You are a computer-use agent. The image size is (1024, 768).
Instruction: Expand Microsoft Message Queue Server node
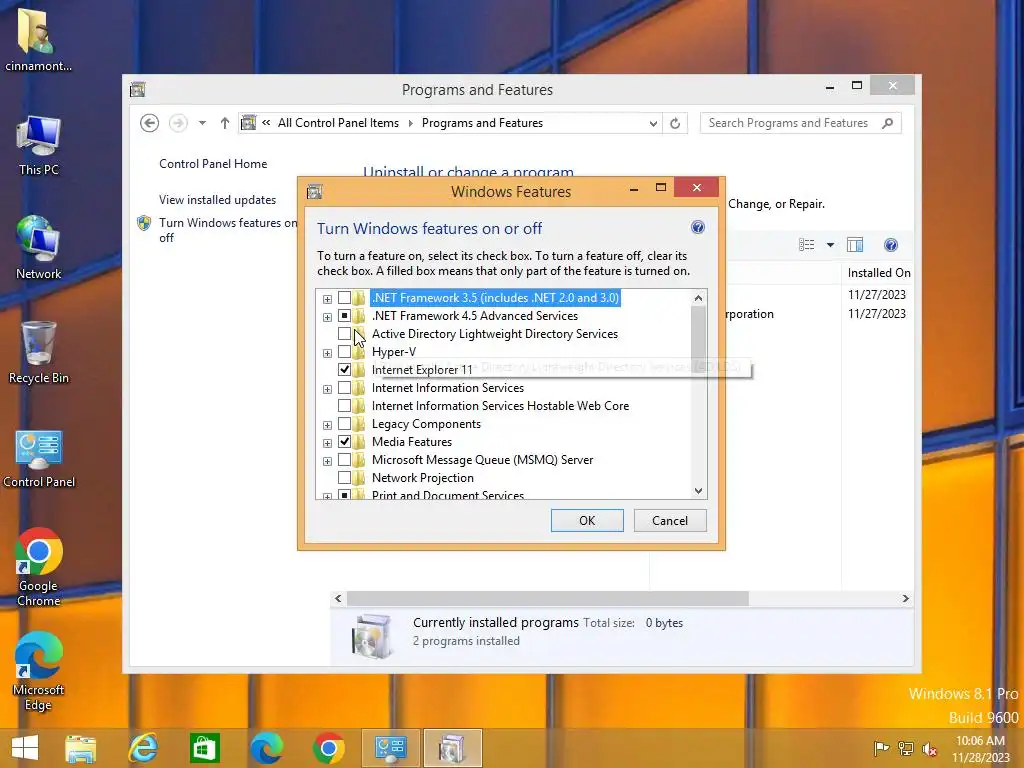327,461
